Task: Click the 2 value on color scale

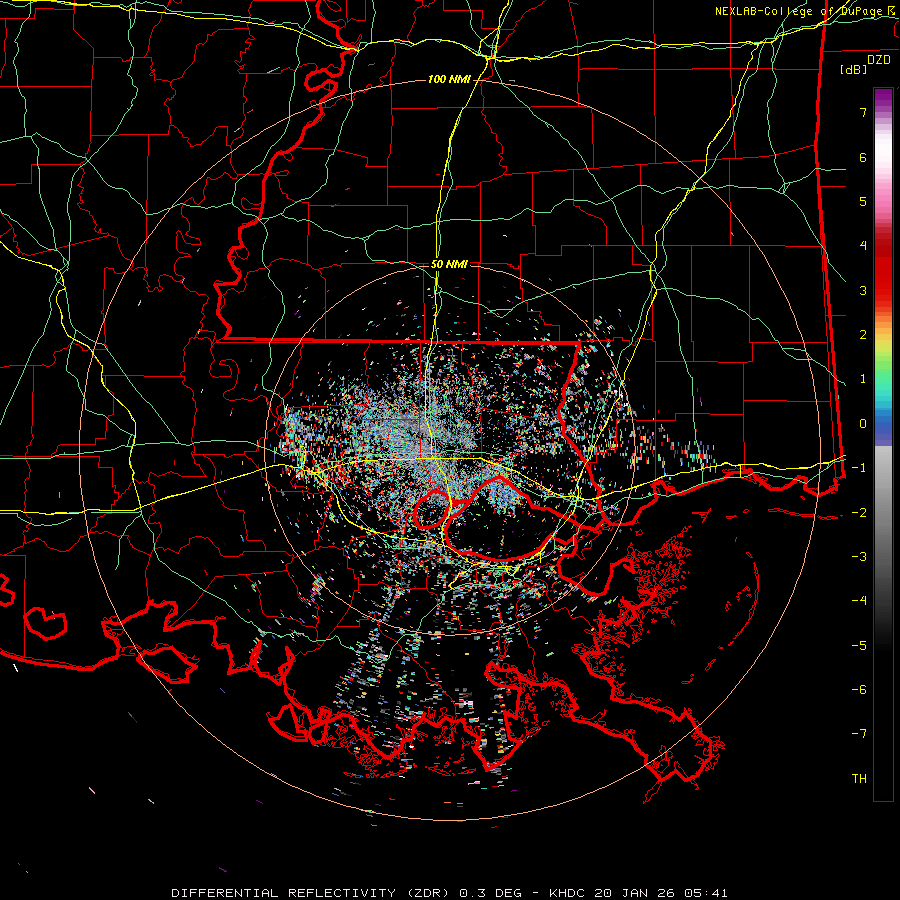Action: 863,335
